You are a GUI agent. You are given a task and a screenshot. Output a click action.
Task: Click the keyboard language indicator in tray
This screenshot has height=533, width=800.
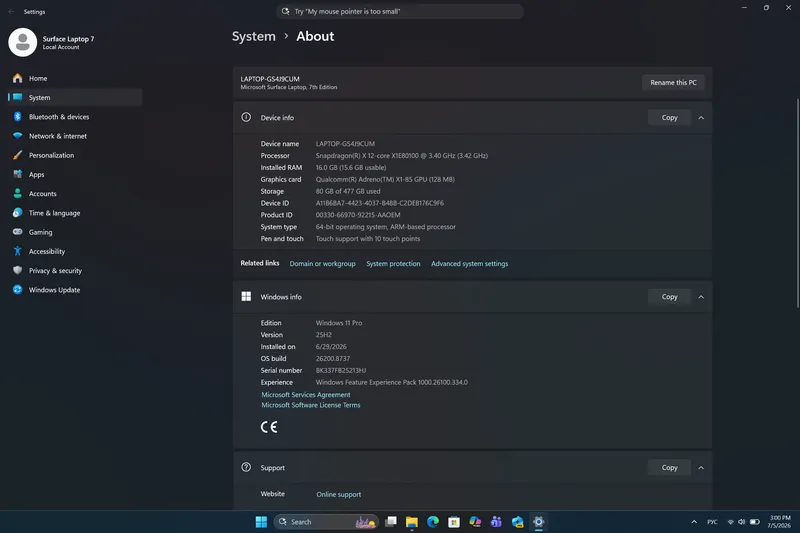click(x=712, y=522)
